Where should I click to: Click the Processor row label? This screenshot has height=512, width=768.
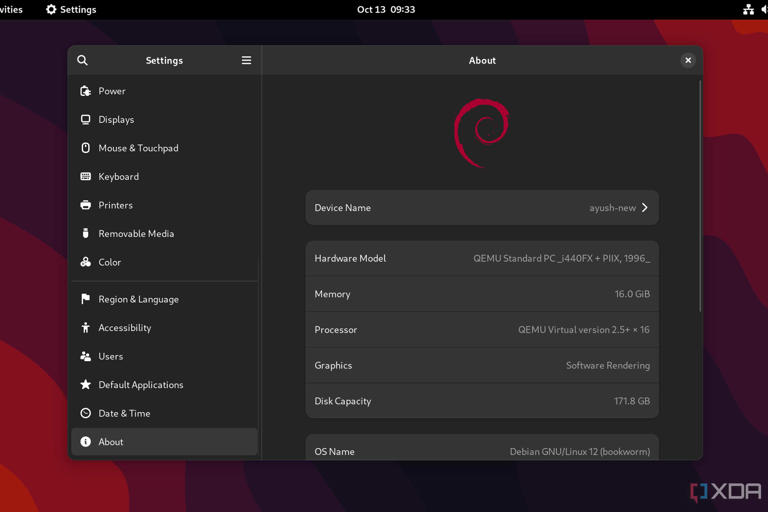pos(336,330)
